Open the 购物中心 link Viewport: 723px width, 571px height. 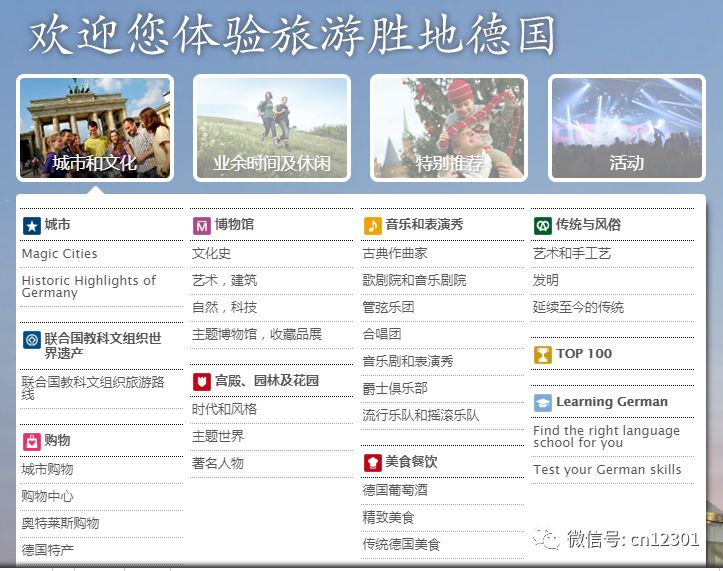[x=47, y=496]
